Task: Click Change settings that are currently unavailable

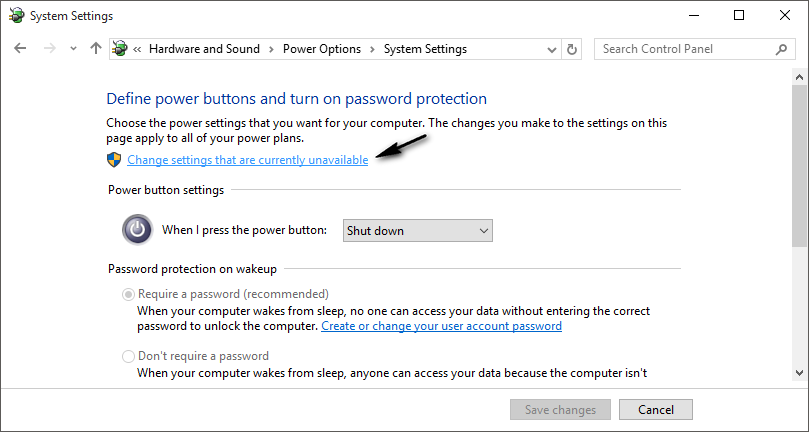Action: coord(247,160)
